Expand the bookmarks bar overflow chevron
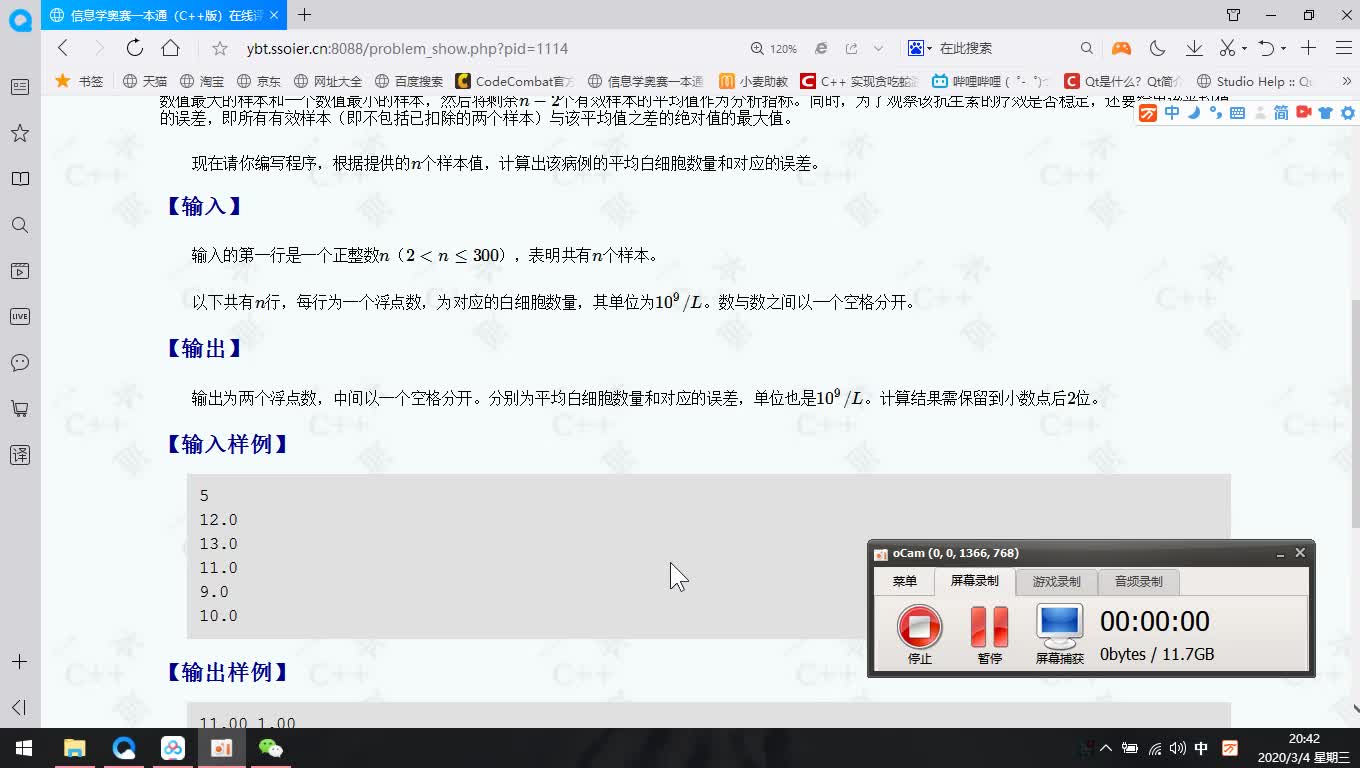 [x=1347, y=81]
